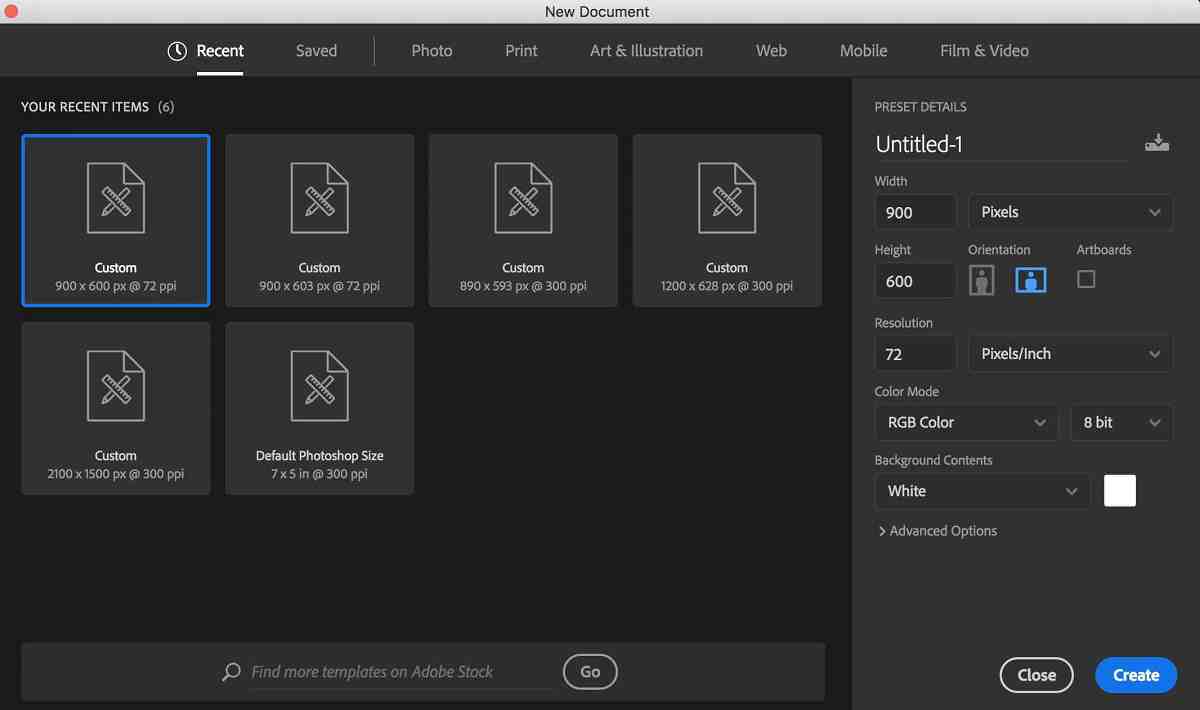The width and height of the screenshot is (1200, 710).
Task: Switch to the Print tab
Action: point(521,51)
